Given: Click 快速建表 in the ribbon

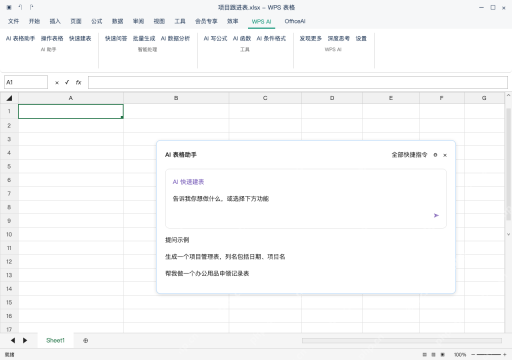Looking at the screenshot, I should click(80, 39).
